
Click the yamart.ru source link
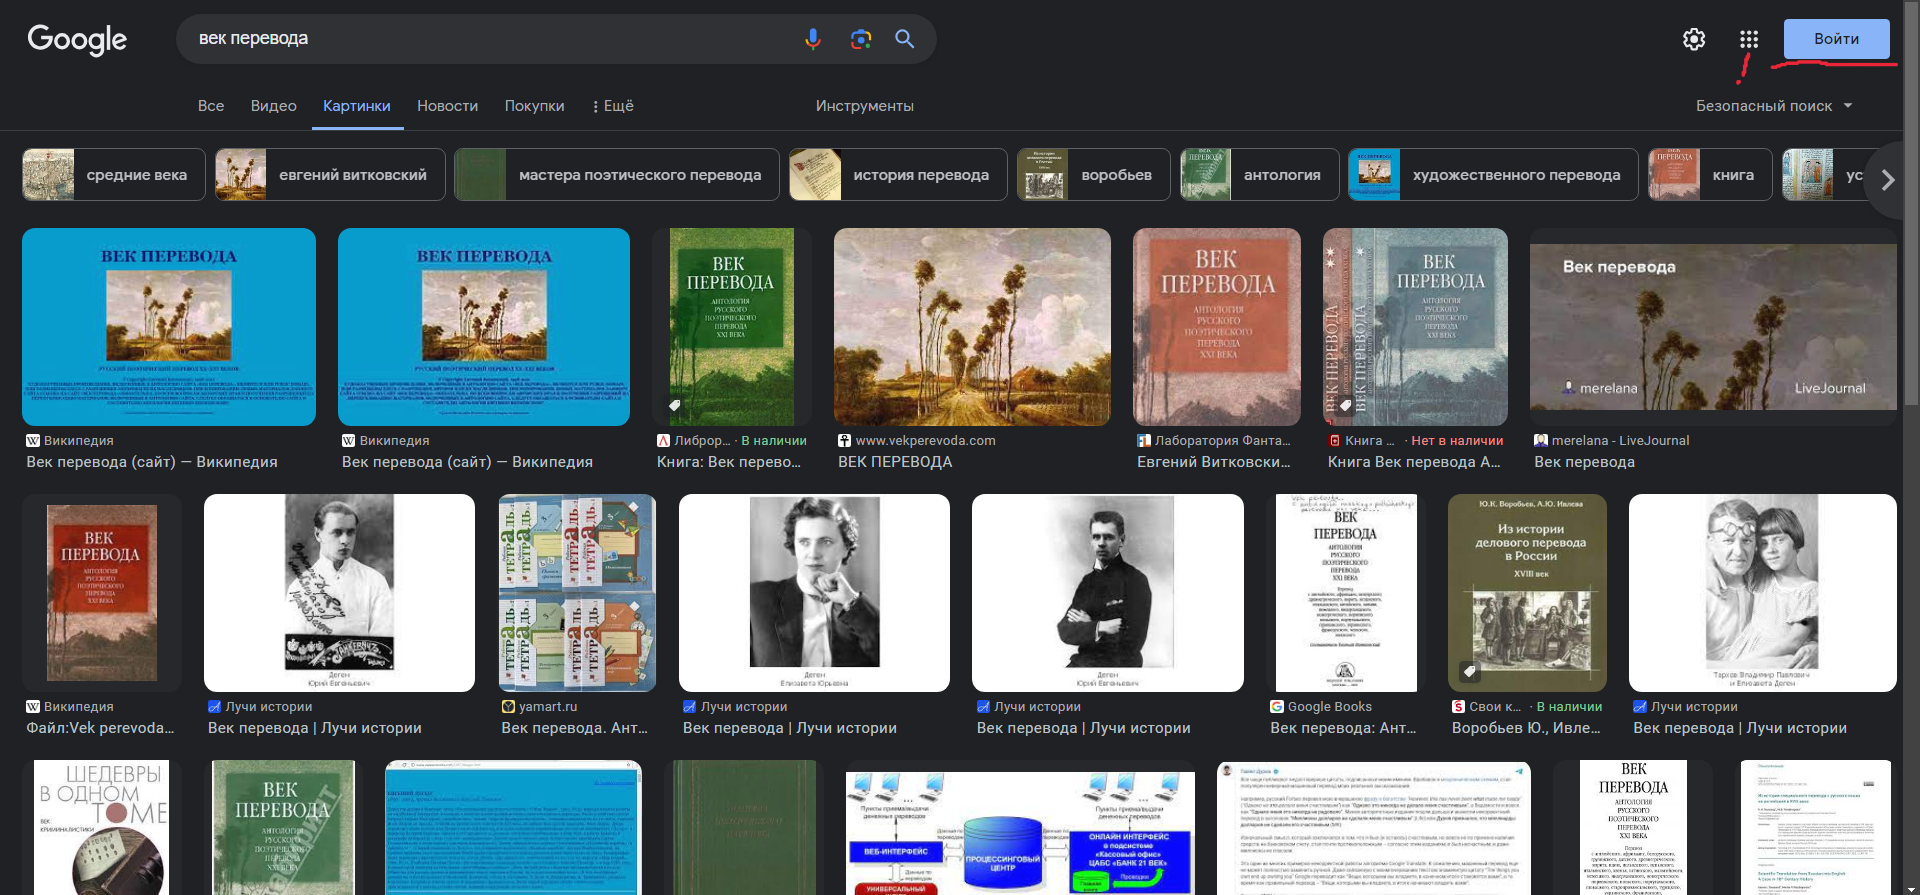(548, 707)
